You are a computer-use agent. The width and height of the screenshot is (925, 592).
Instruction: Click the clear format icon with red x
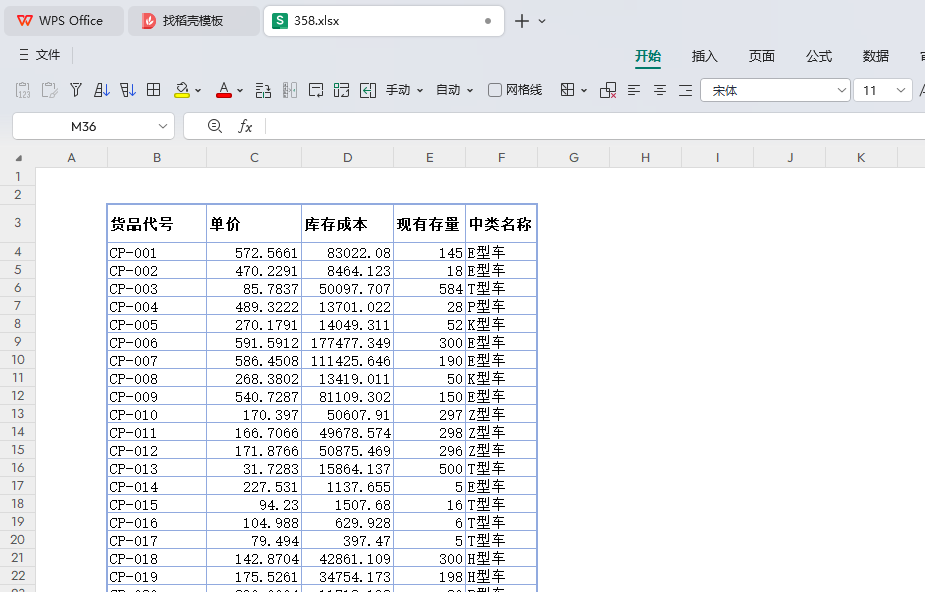click(608, 90)
